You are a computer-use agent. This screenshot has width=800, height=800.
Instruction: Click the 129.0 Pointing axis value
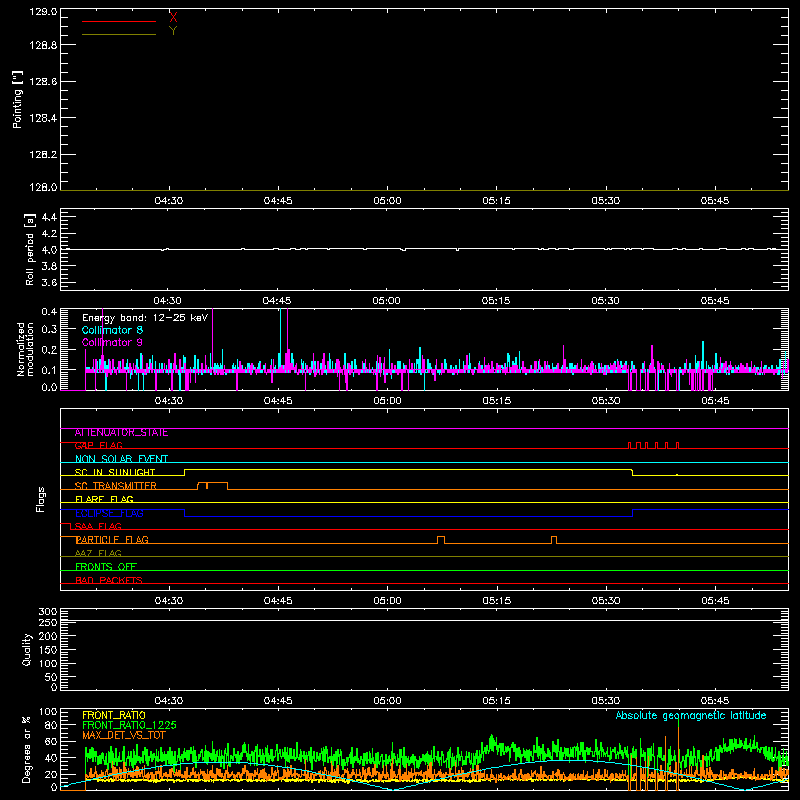(43, 12)
